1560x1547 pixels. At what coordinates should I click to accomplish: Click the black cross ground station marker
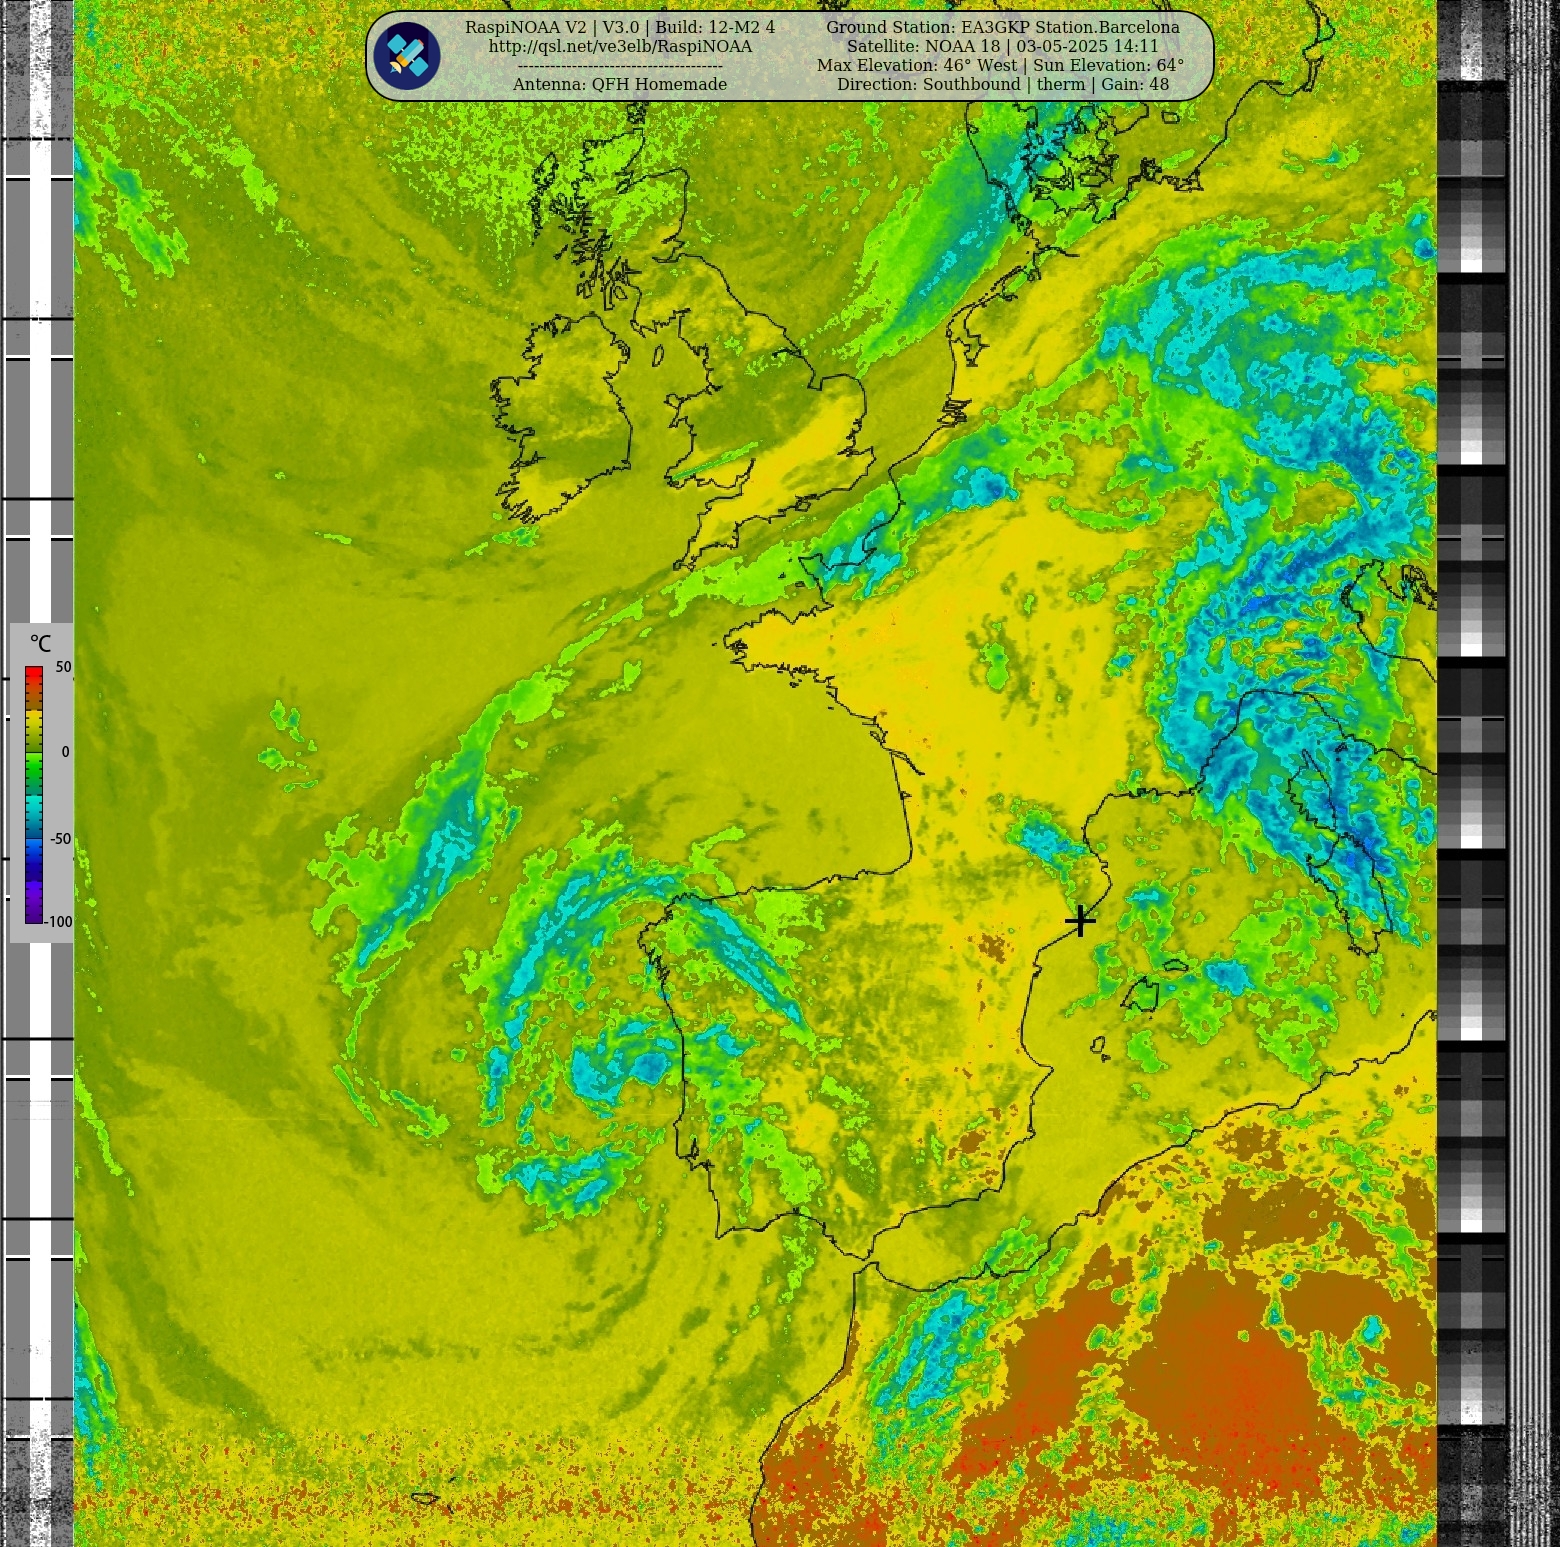pos(1080,921)
